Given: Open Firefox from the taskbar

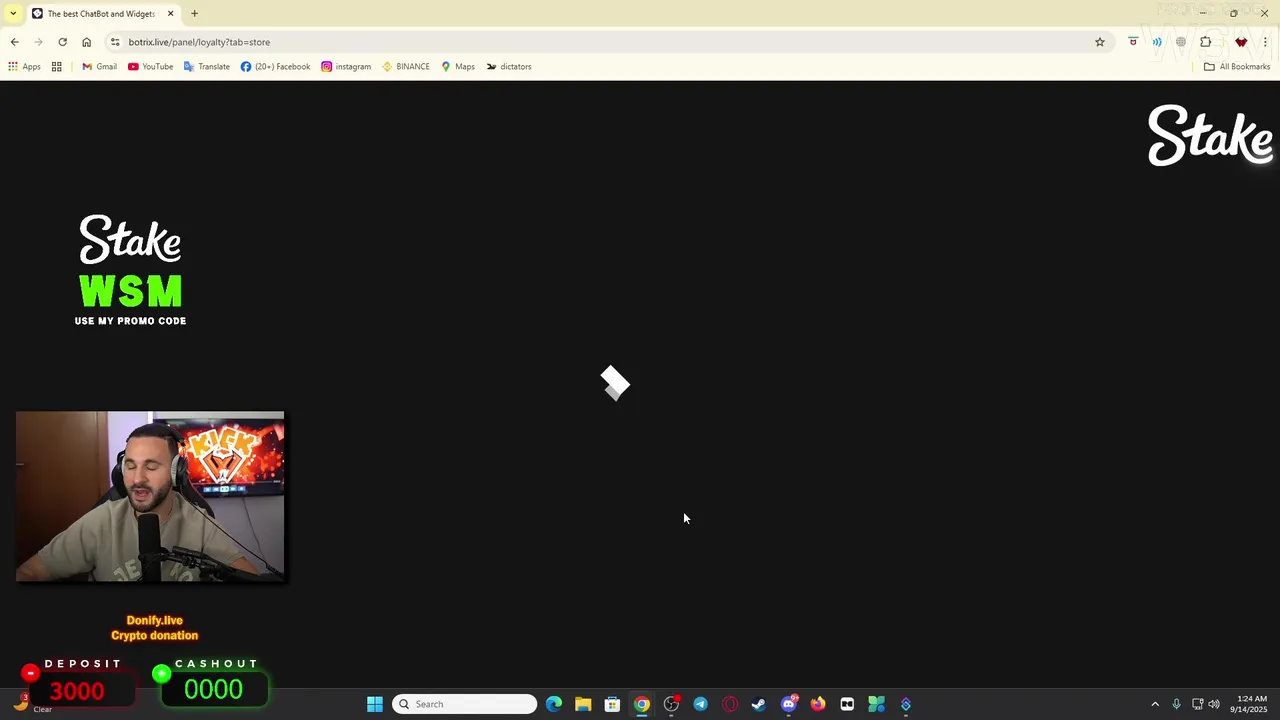Looking at the screenshot, I should 818,704.
